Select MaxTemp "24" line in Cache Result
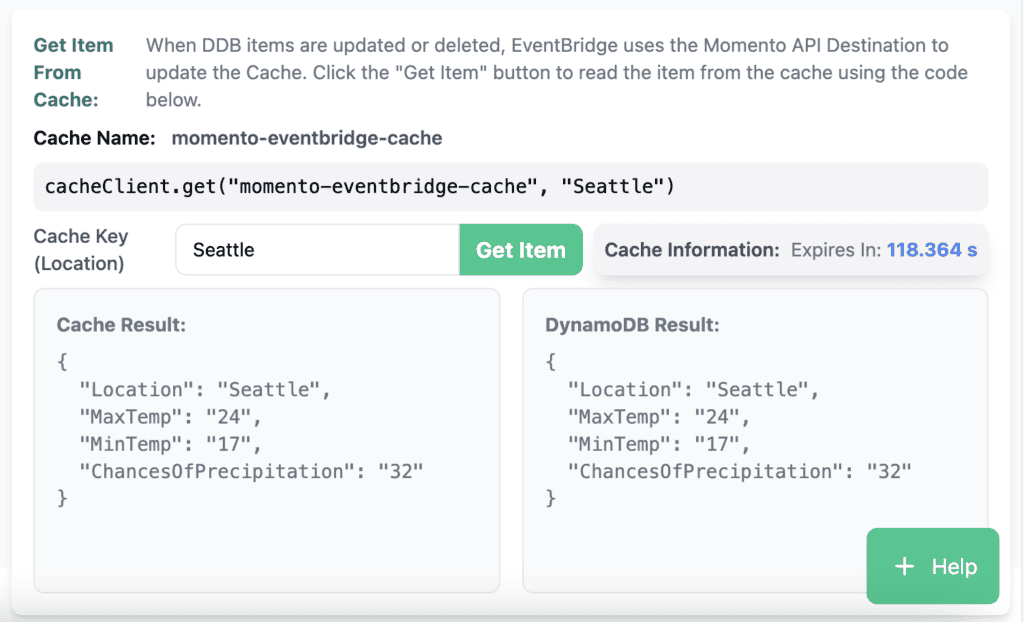The height and width of the screenshot is (622, 1024). [170, 417]
